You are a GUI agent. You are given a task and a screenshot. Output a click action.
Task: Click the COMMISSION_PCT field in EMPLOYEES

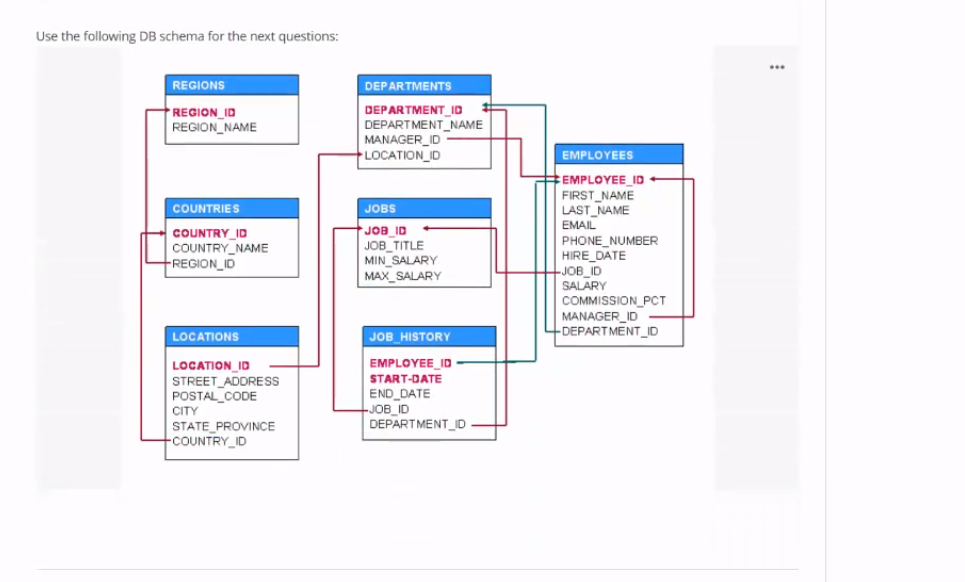(x=613, y=300)
